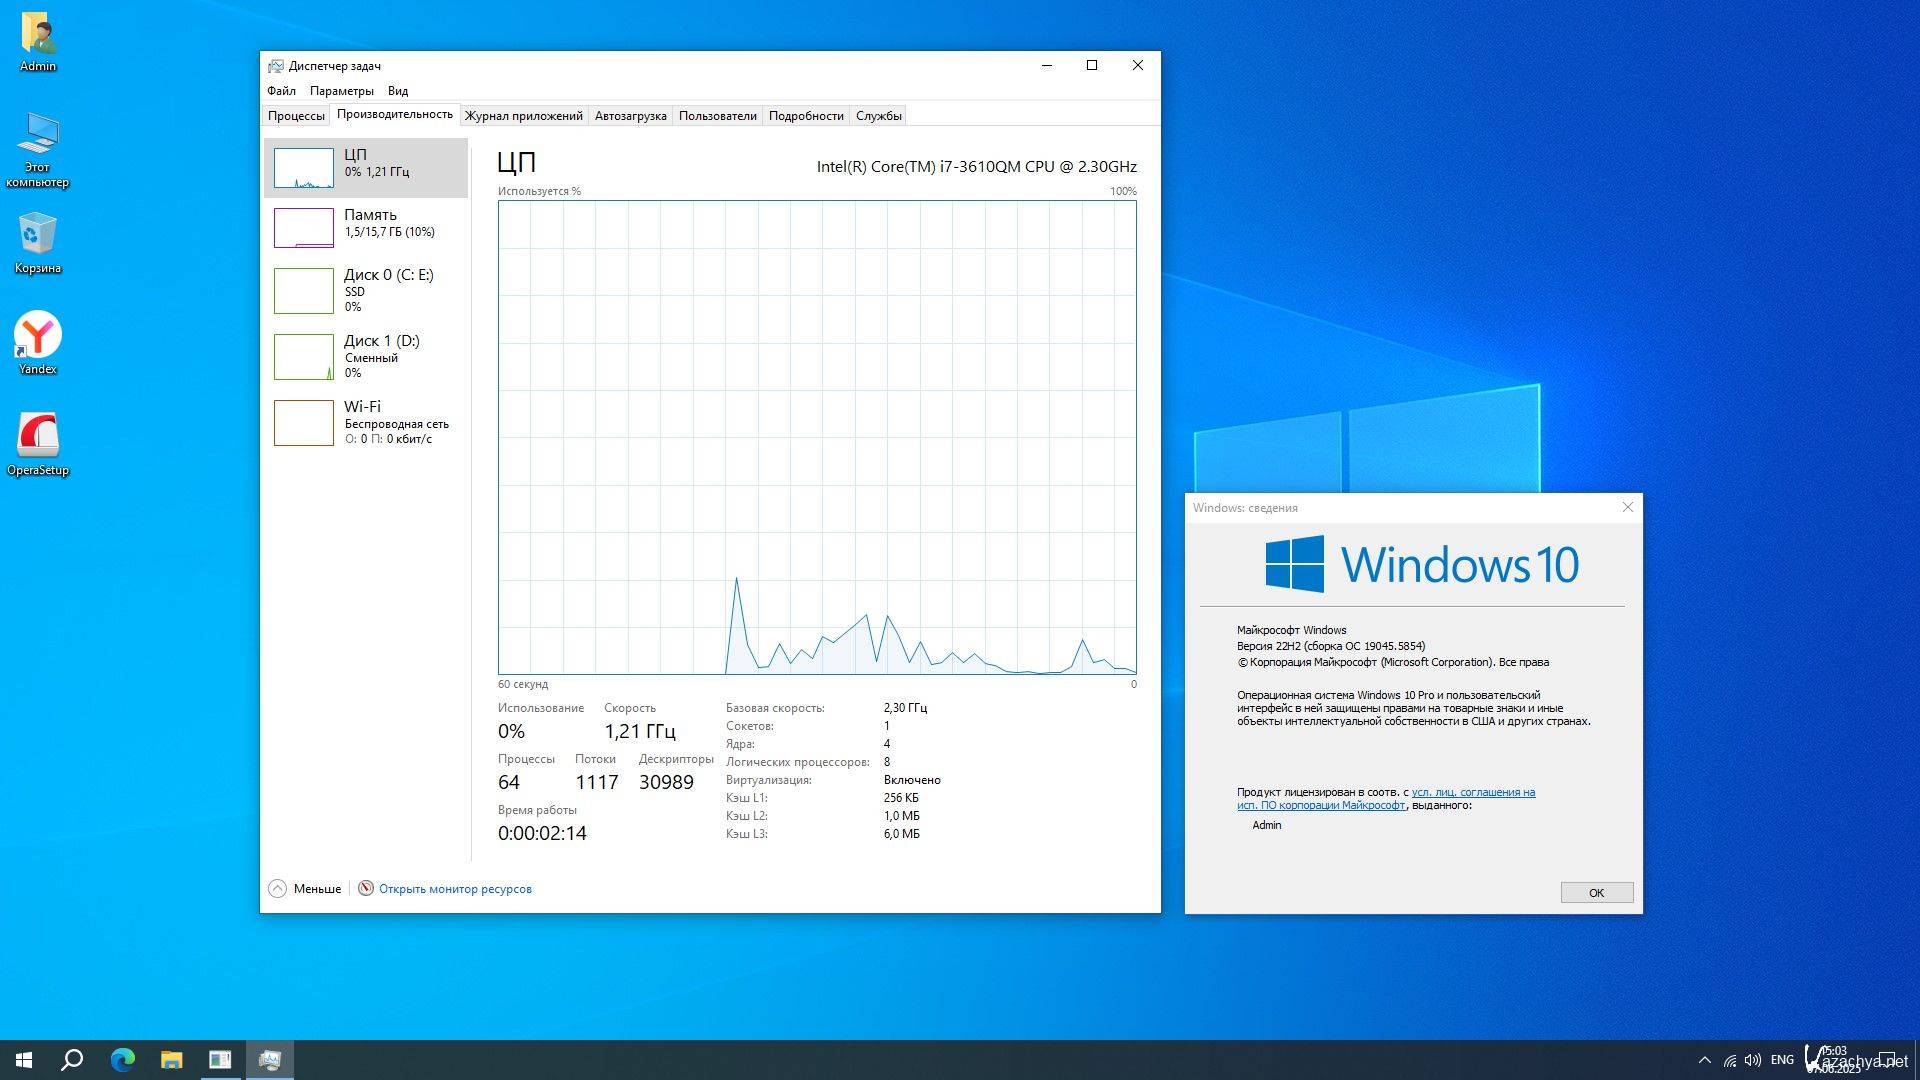Collapse details with the Меньше chevron
This screenshot has height=1080, width=1920.
[x=278, y=889]
